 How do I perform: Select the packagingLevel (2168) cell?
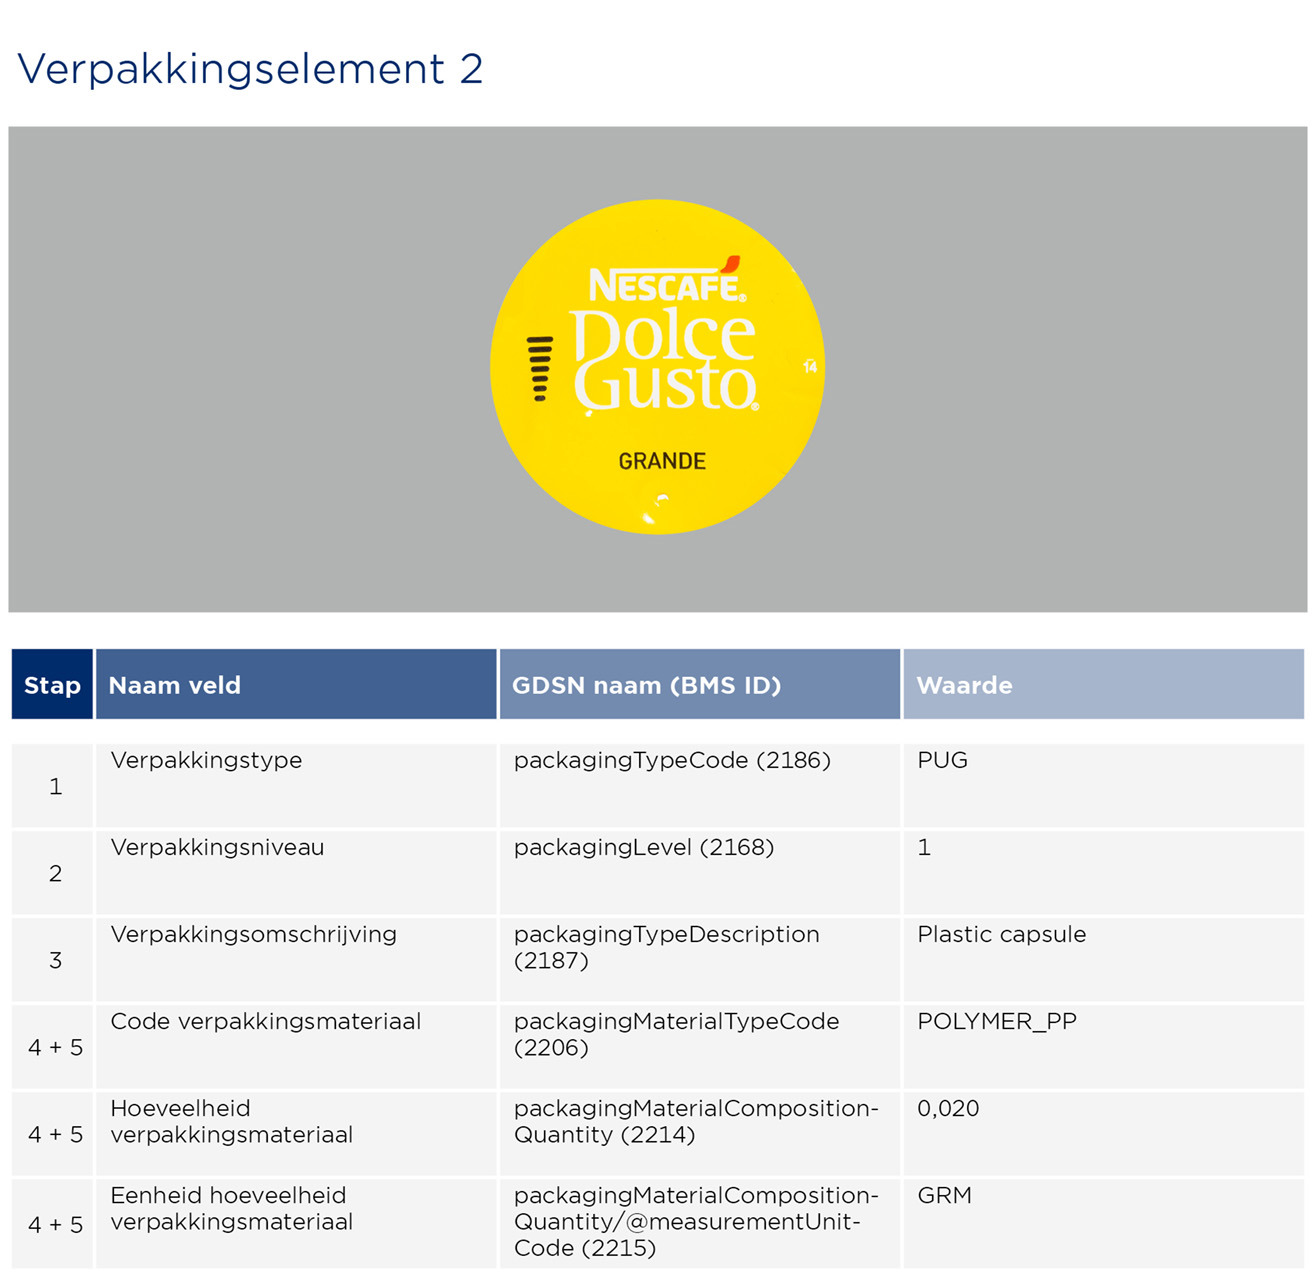(x=645, y=847)
